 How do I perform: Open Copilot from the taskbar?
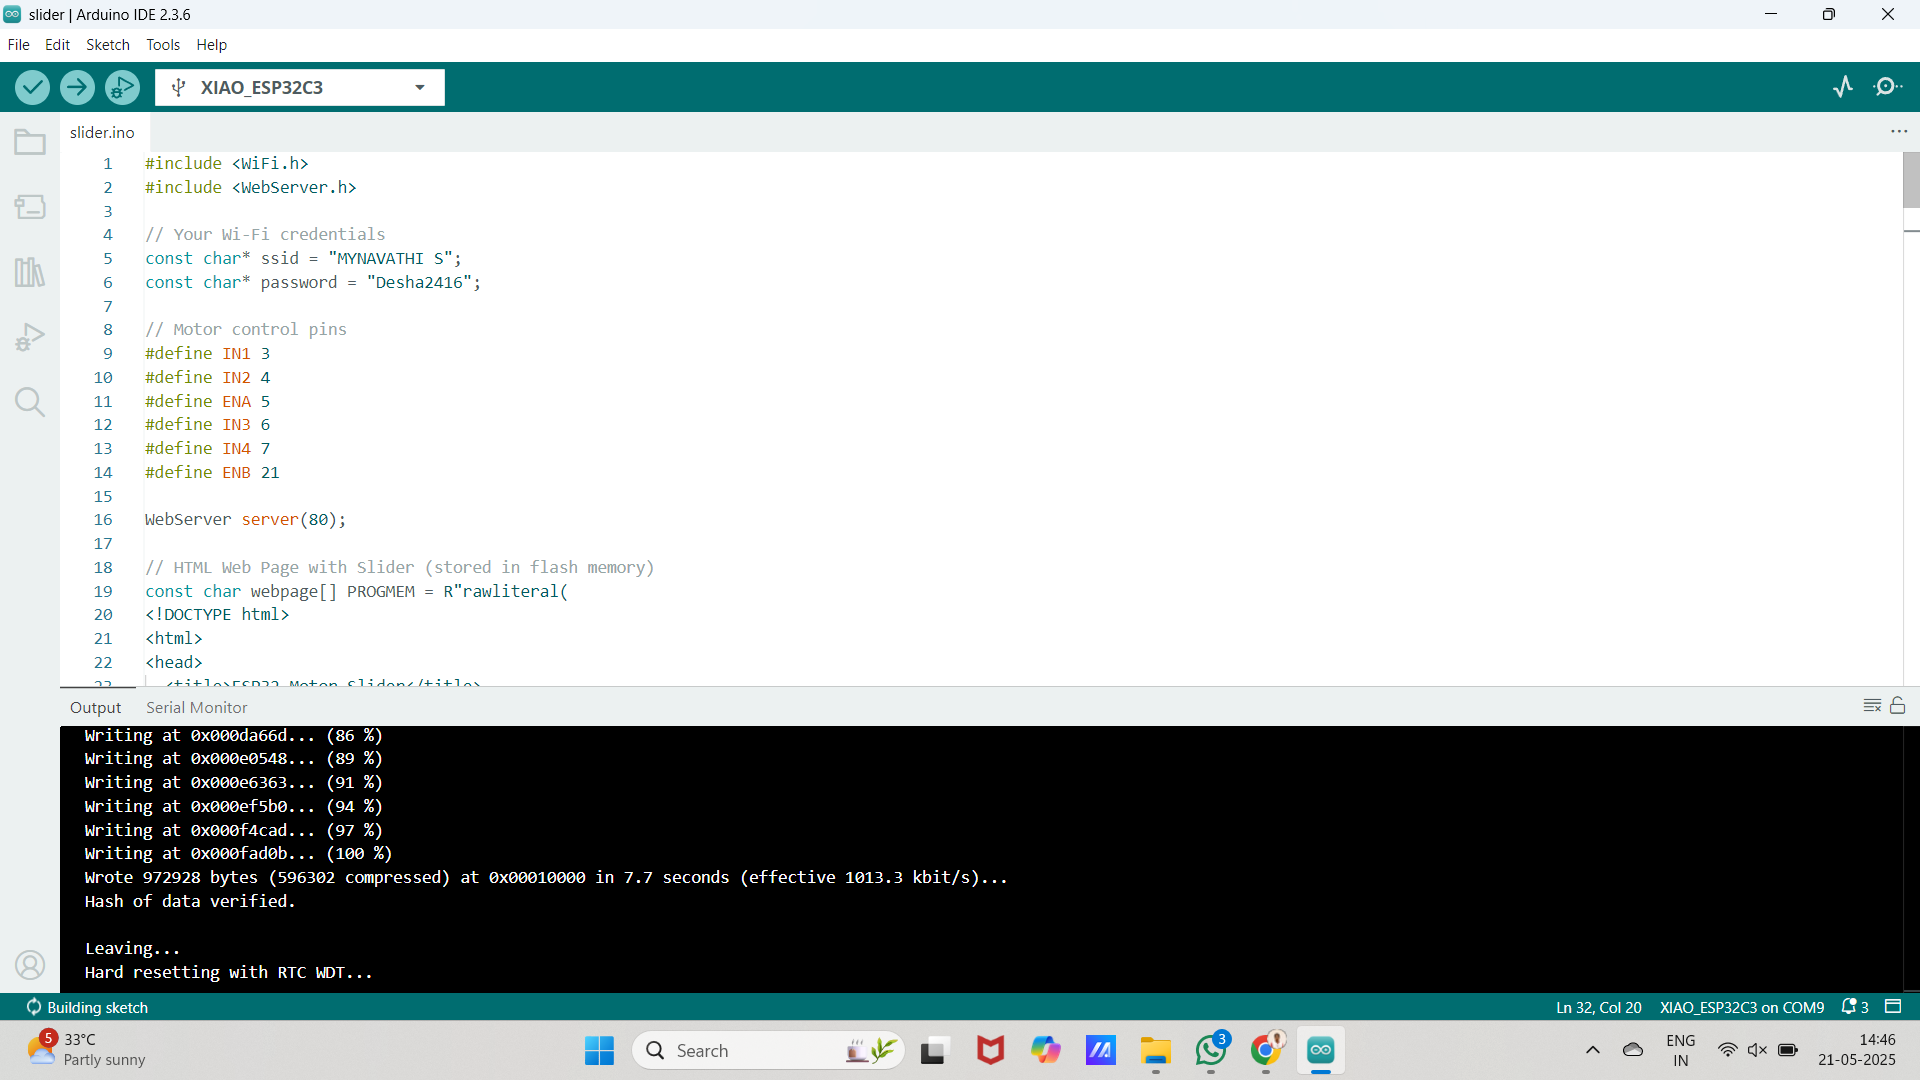1046,1050
